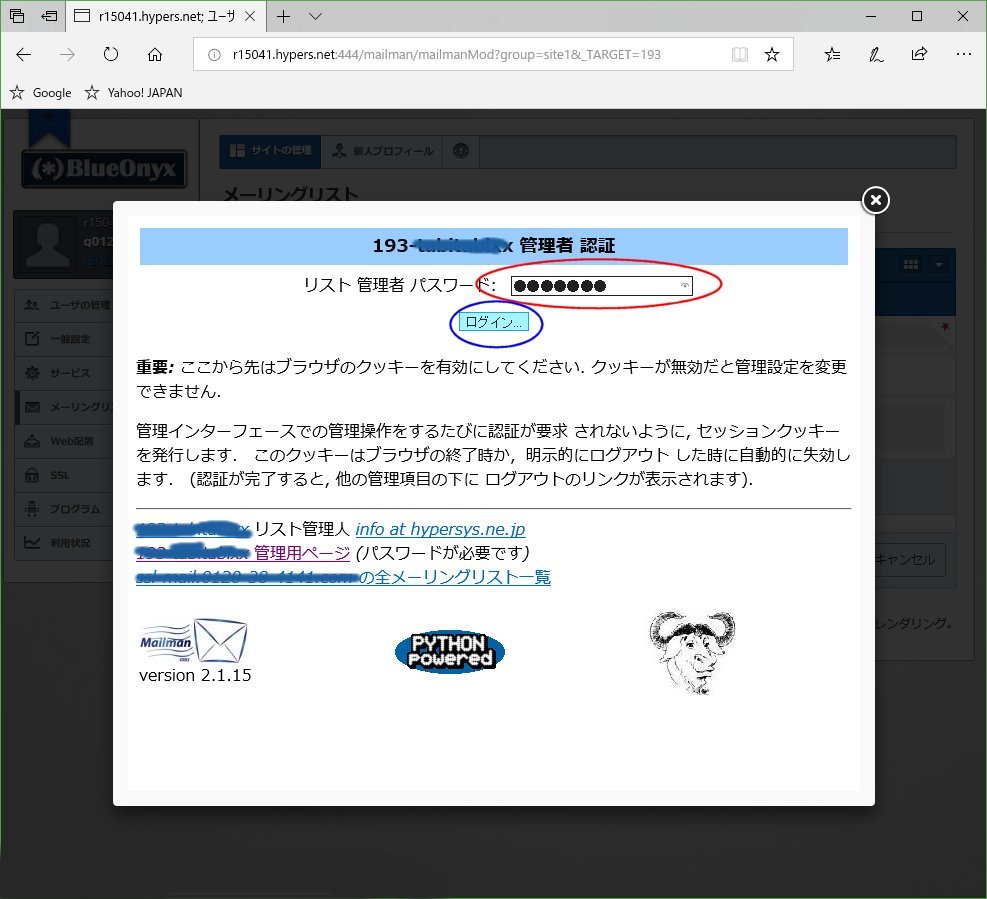
Task: Click the メーリングリスト envelope icon
Action: [x=32, y=406]
